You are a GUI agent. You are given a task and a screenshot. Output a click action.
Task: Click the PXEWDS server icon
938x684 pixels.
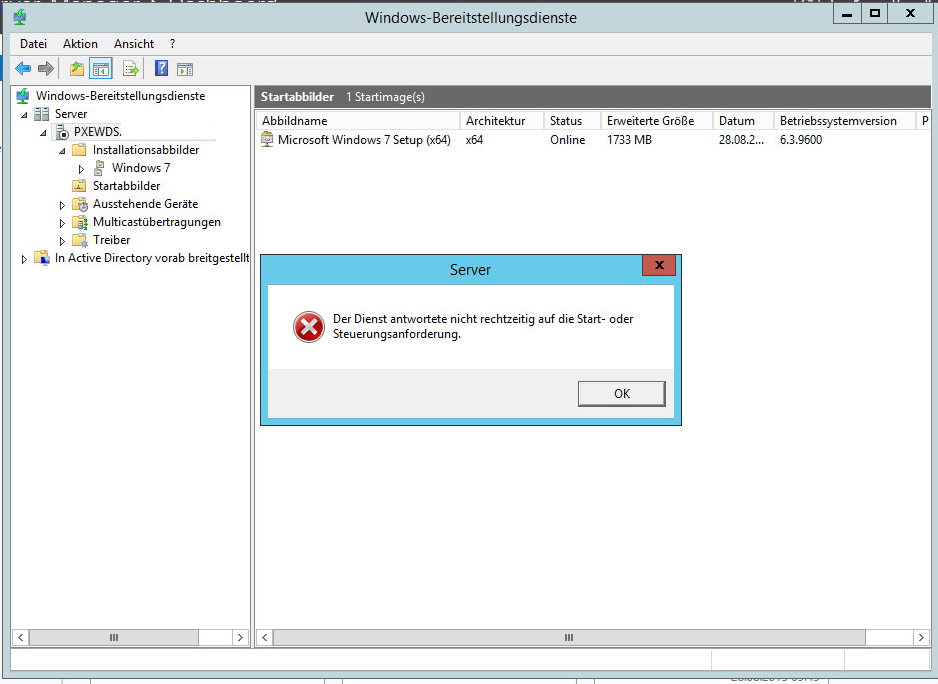pos(62,132)
